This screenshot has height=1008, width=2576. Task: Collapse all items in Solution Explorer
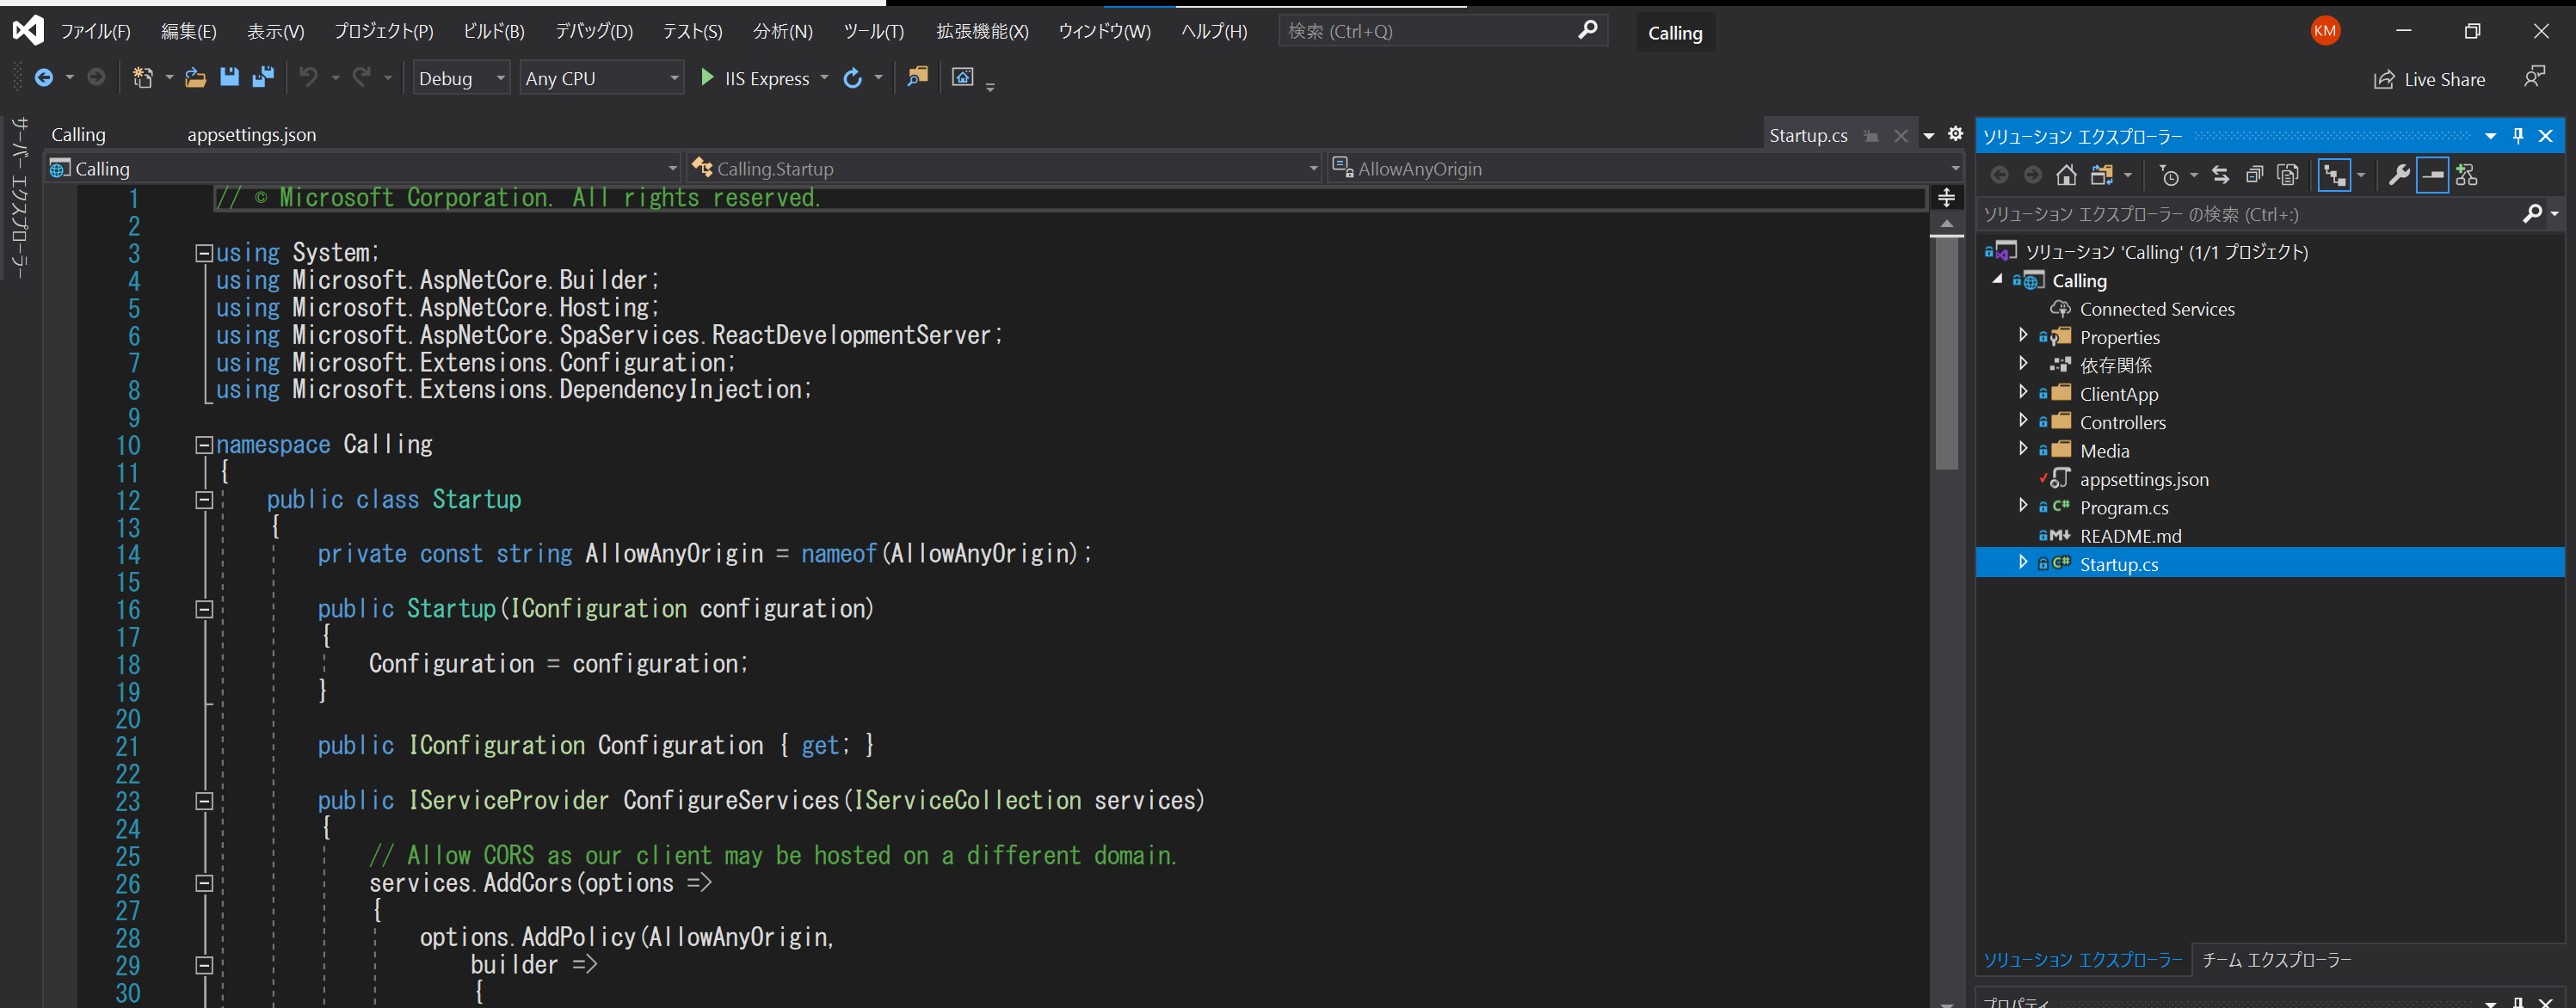tap(2254, 175)
